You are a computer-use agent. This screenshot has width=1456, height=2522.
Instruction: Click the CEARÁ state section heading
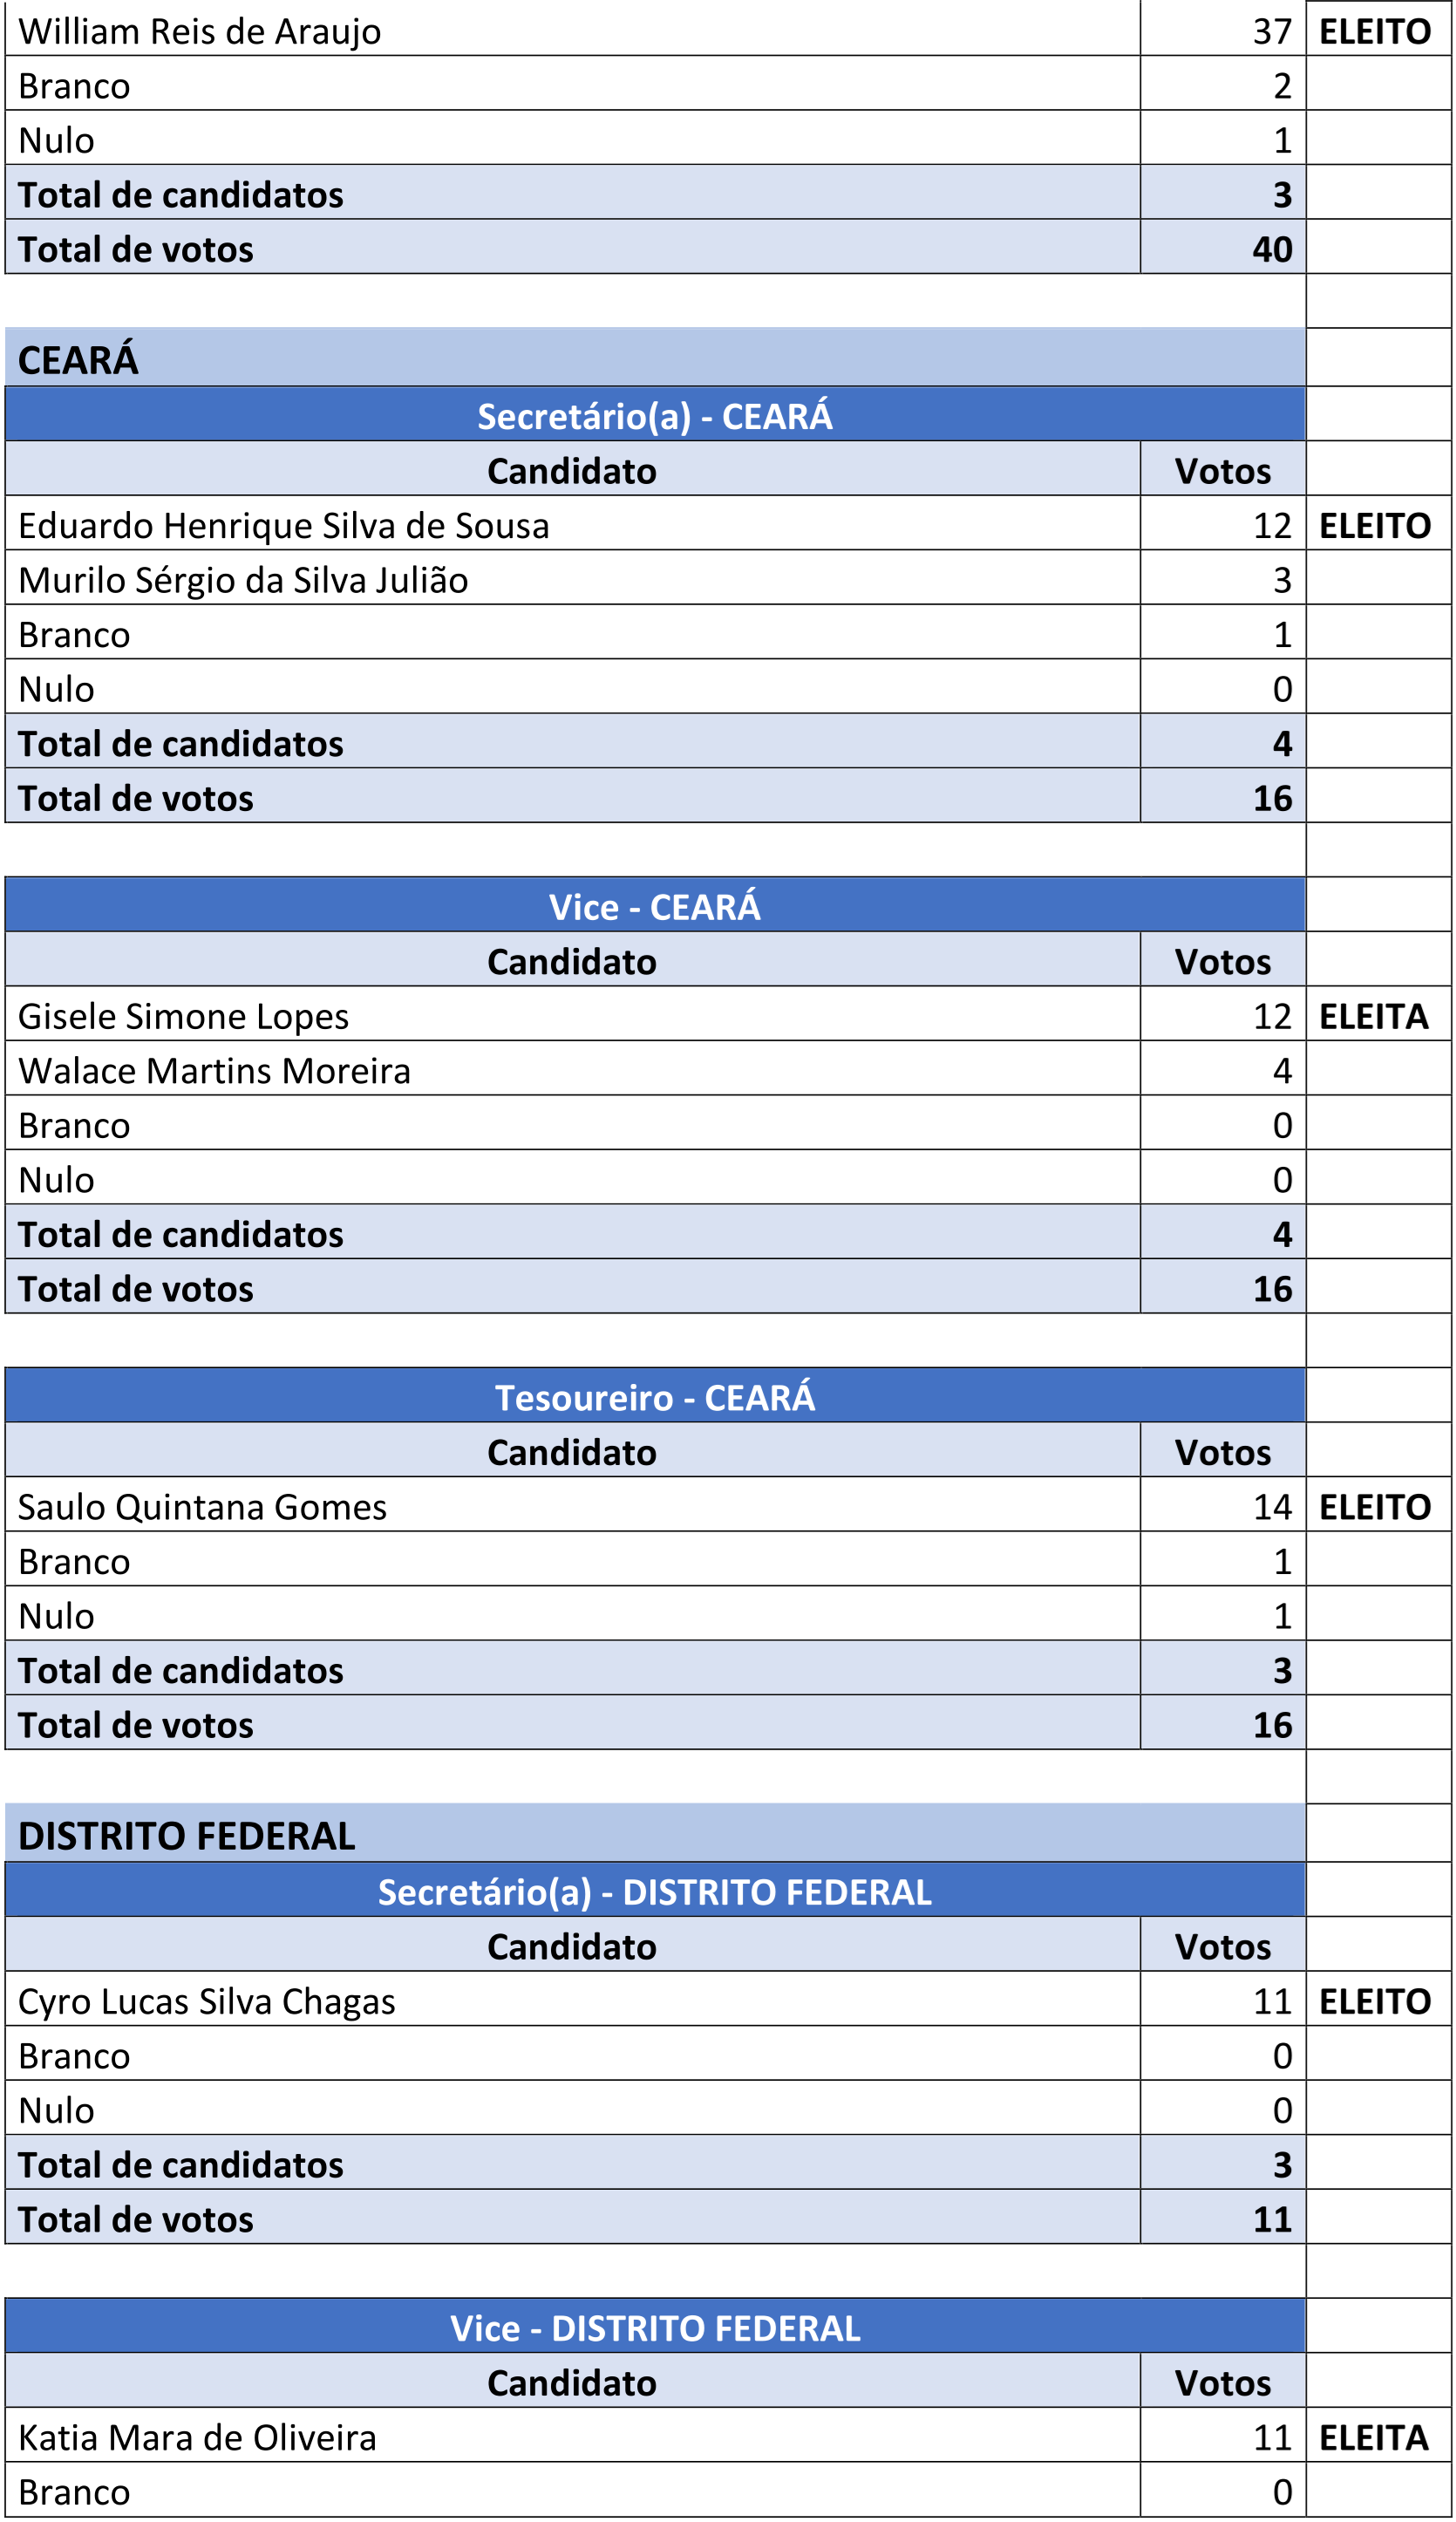coord(78,360)
